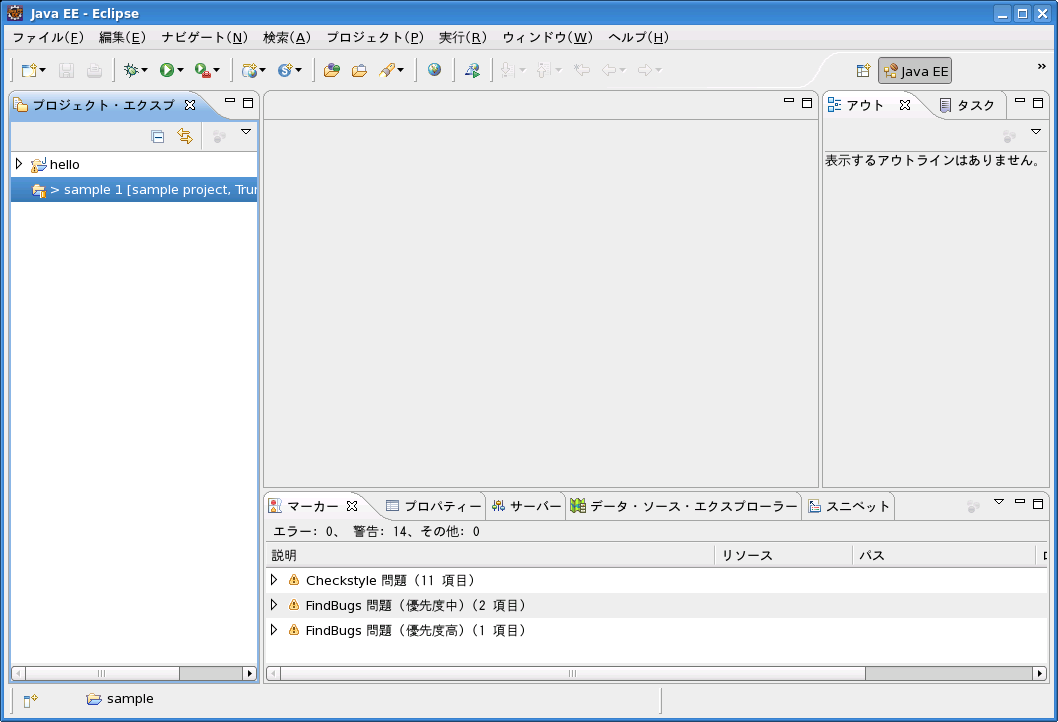Open the Web Browser globe icon
This screenshot has height=722, width=1058.
point(435,70)
